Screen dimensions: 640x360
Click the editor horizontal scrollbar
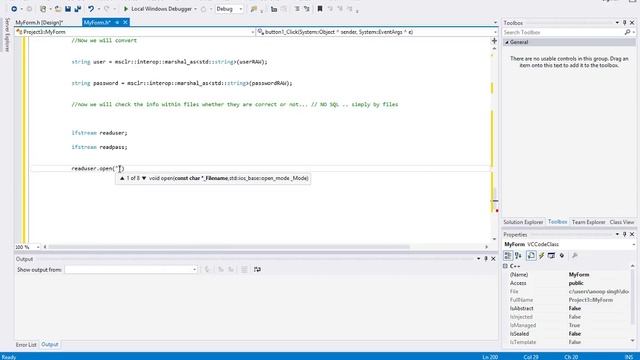[x=229, y=247]
